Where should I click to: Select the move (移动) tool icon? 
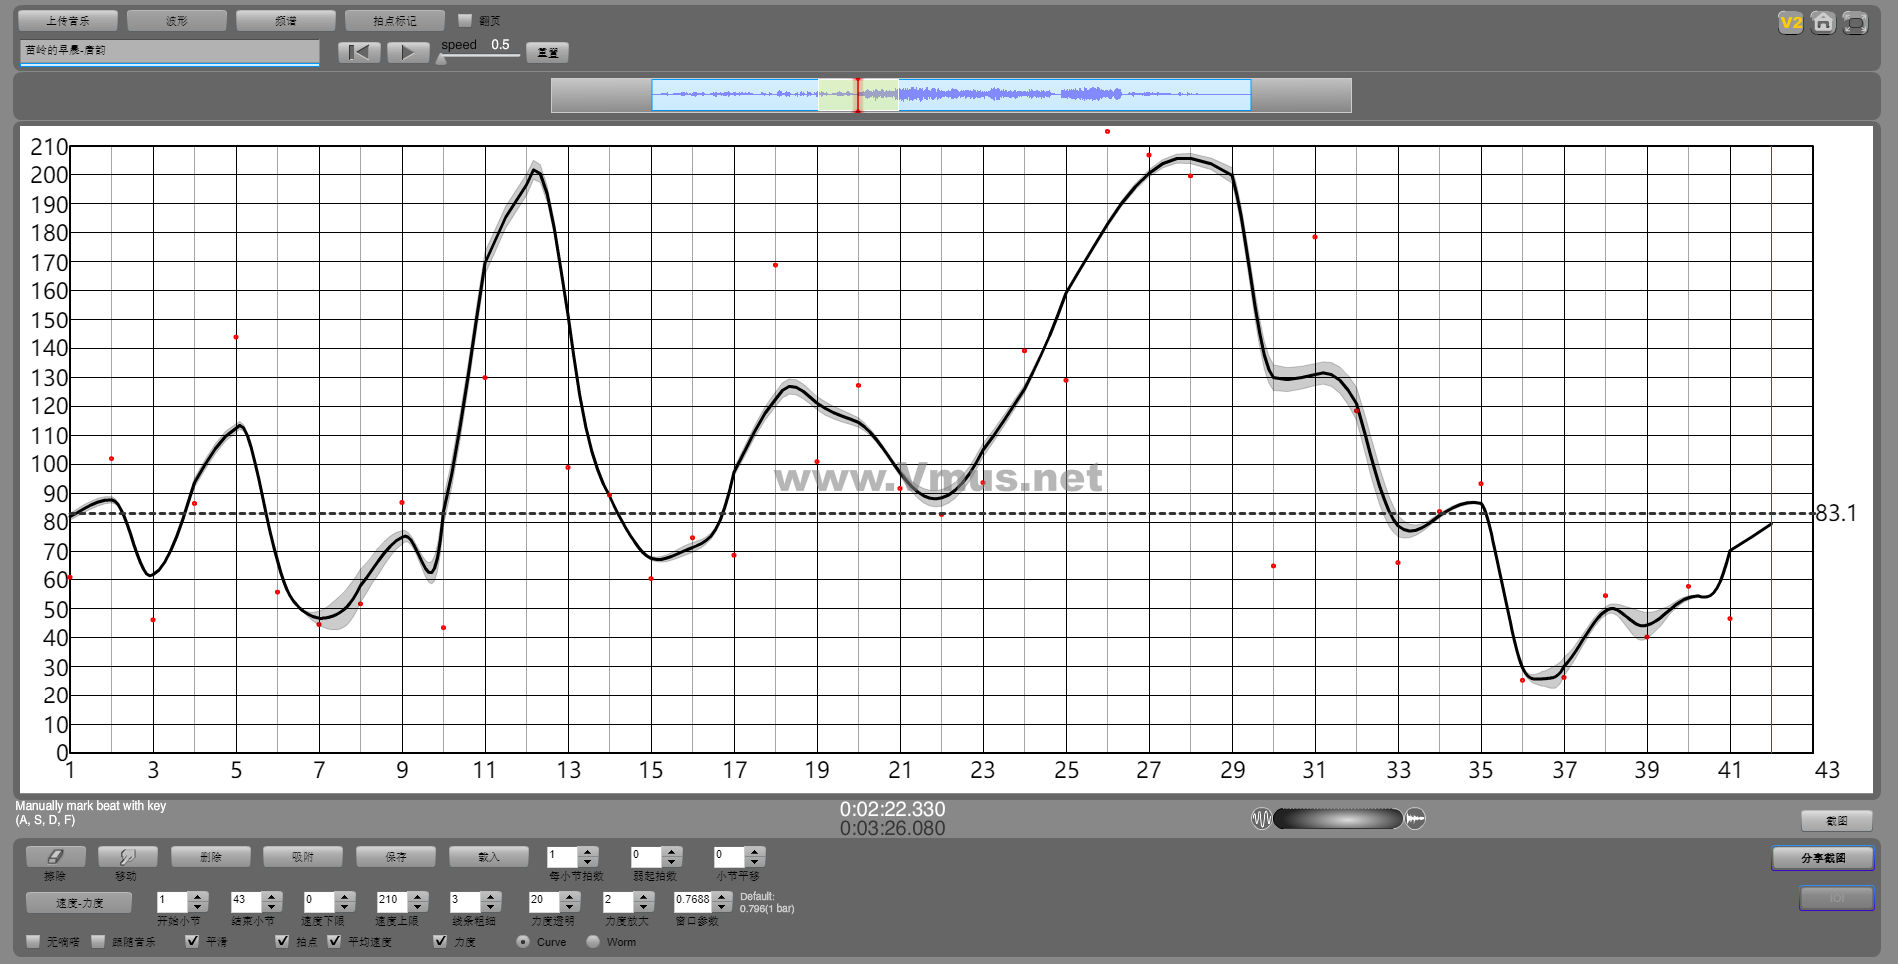pyautogui.click(x=127, y=857)
